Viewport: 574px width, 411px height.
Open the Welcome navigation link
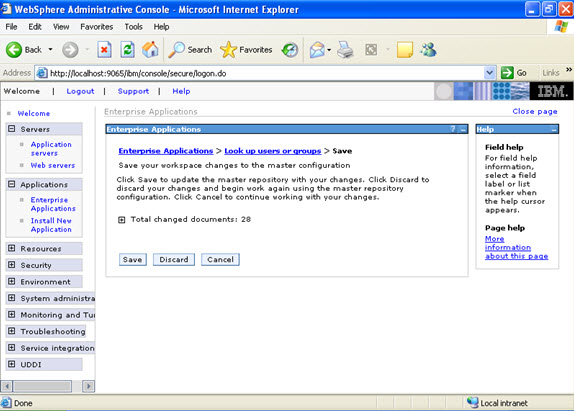tap(34, 113)
